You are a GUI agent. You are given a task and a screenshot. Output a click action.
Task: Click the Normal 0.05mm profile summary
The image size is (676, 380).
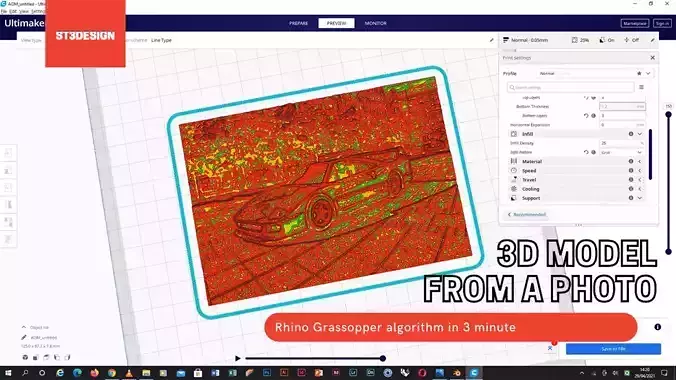[526, 40]
